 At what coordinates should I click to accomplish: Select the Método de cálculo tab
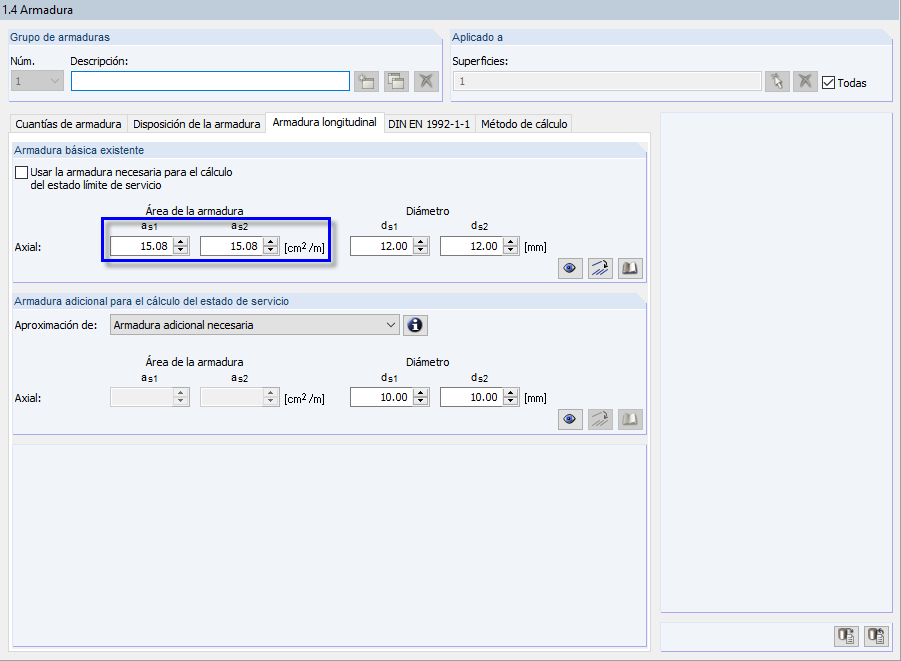(521, 123)
